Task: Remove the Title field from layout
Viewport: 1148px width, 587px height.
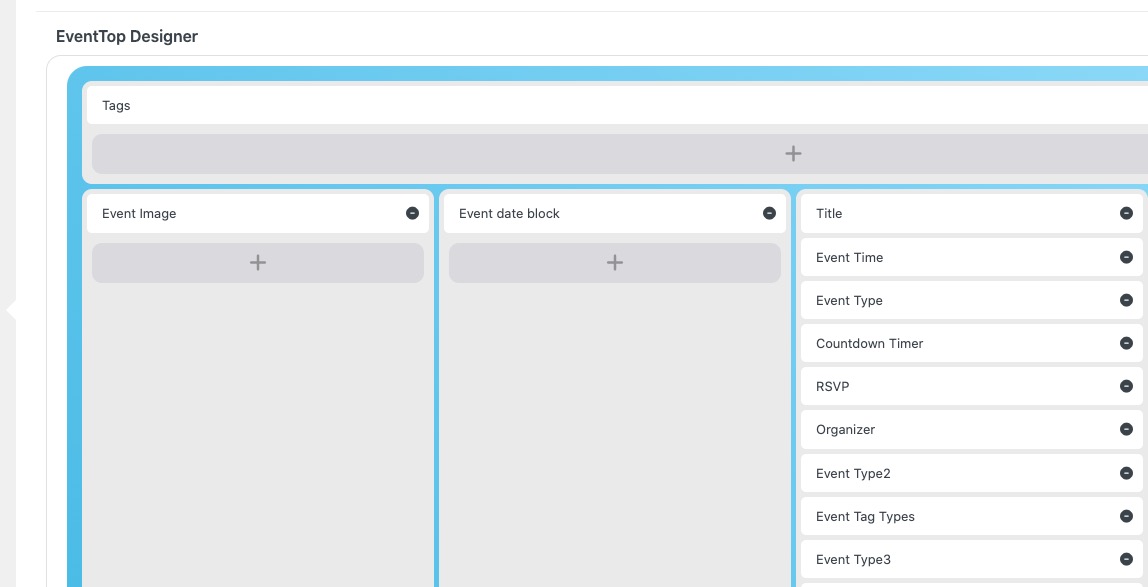Action: pos(1126,213)
